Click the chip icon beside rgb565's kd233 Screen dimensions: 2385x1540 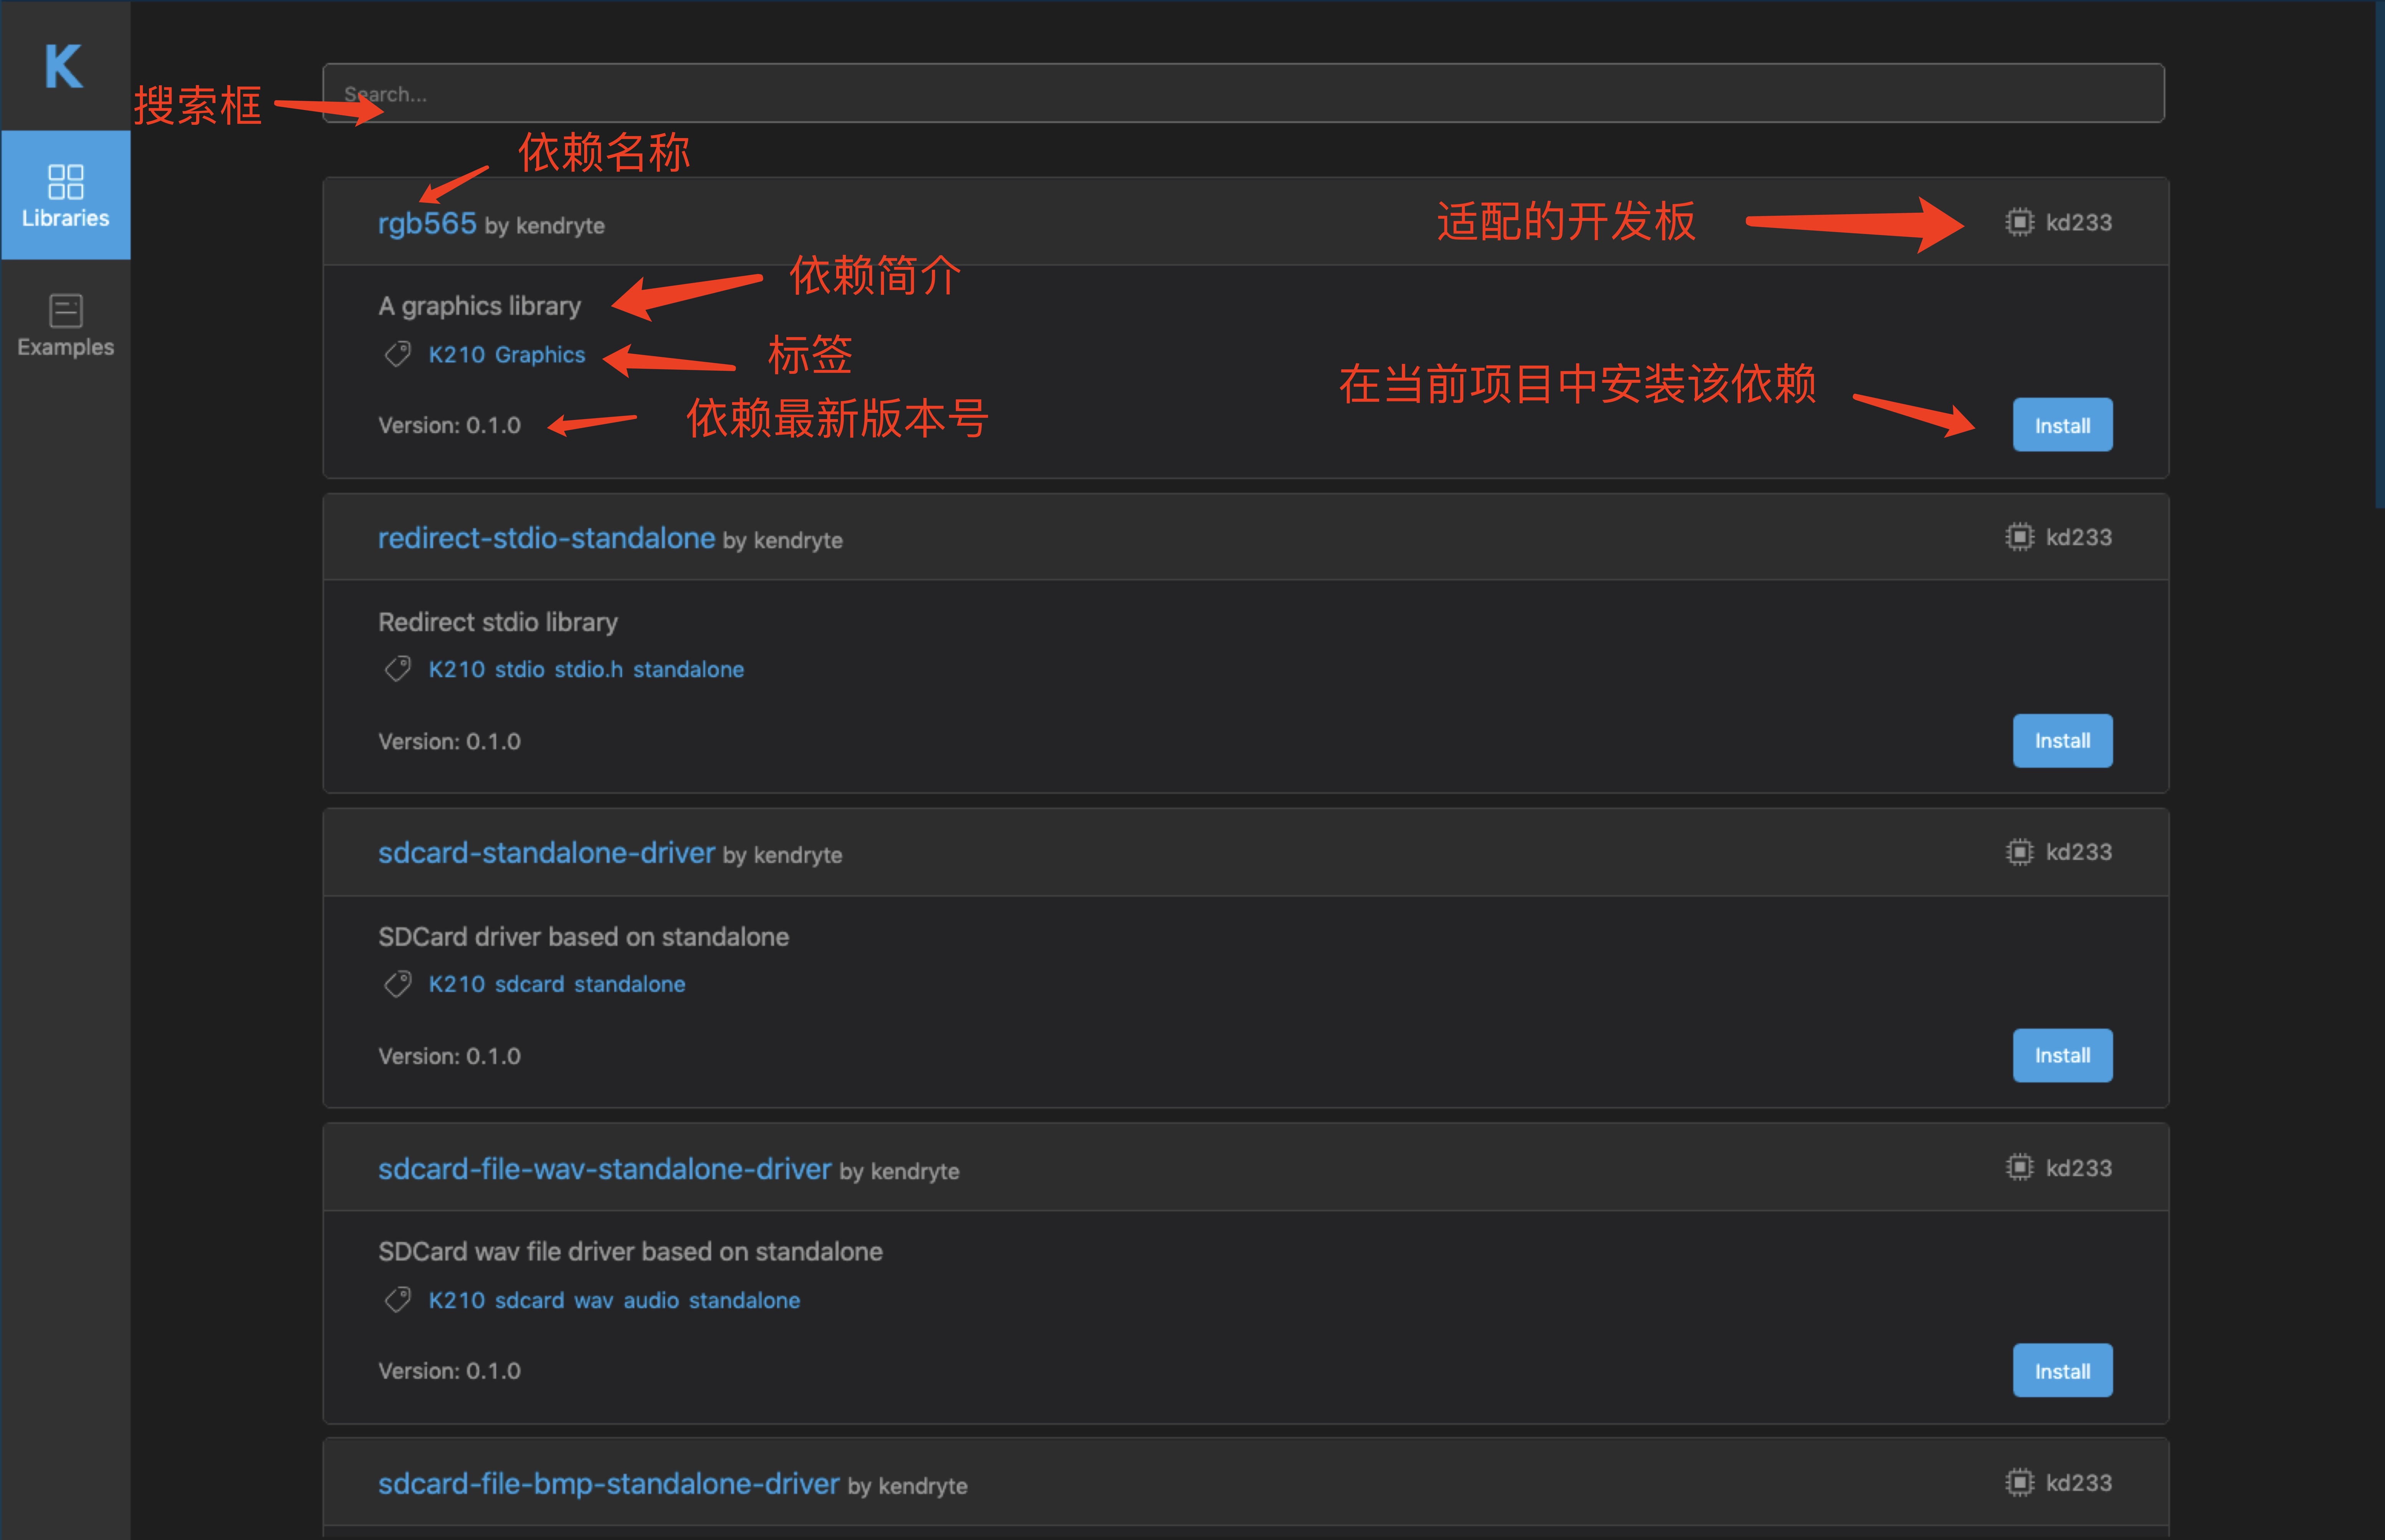click(2019, 222)
